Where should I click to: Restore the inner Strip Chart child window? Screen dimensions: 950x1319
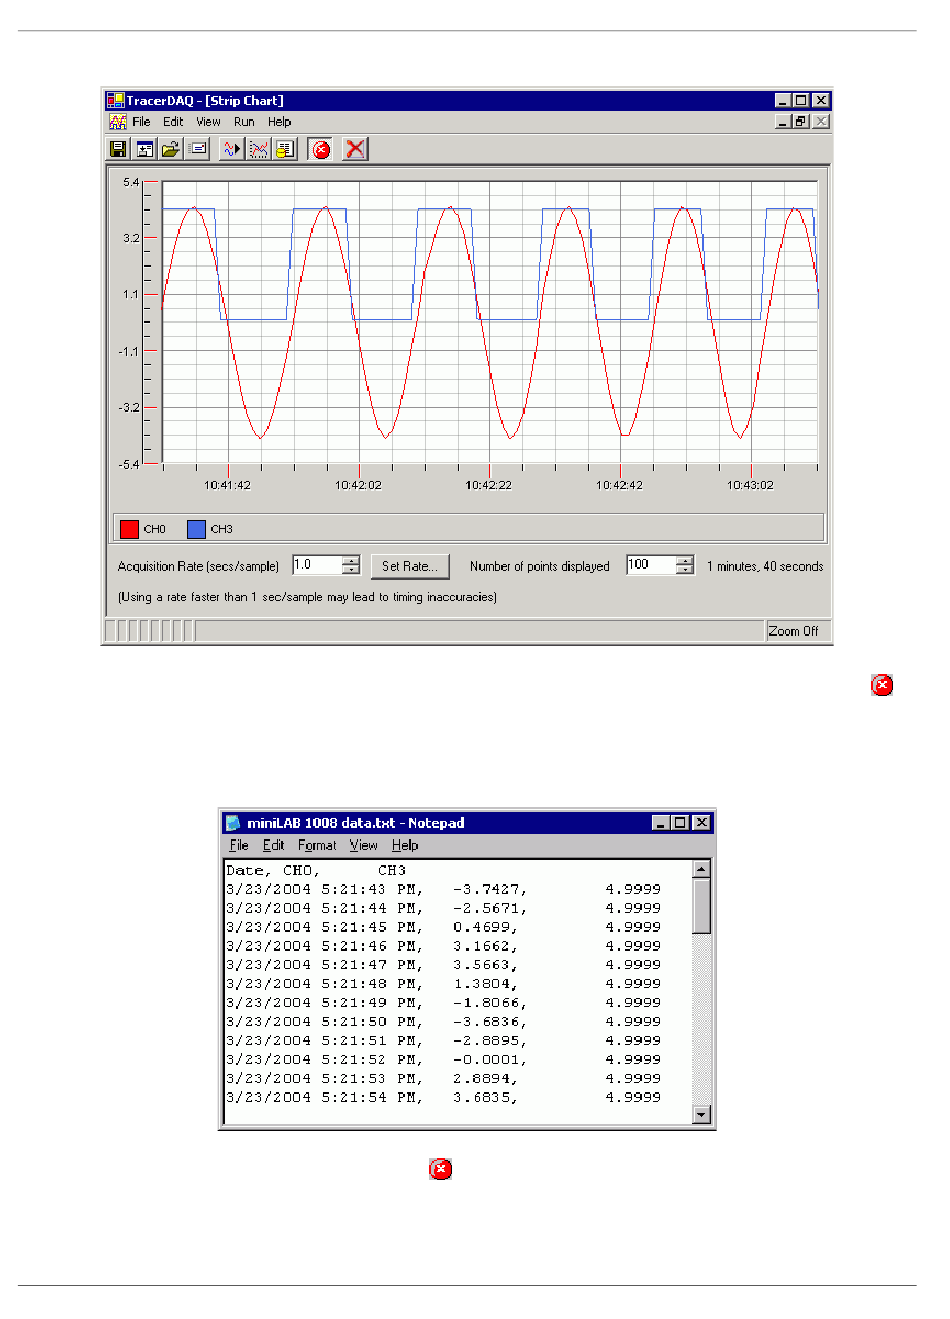click(x=801, y=122)
